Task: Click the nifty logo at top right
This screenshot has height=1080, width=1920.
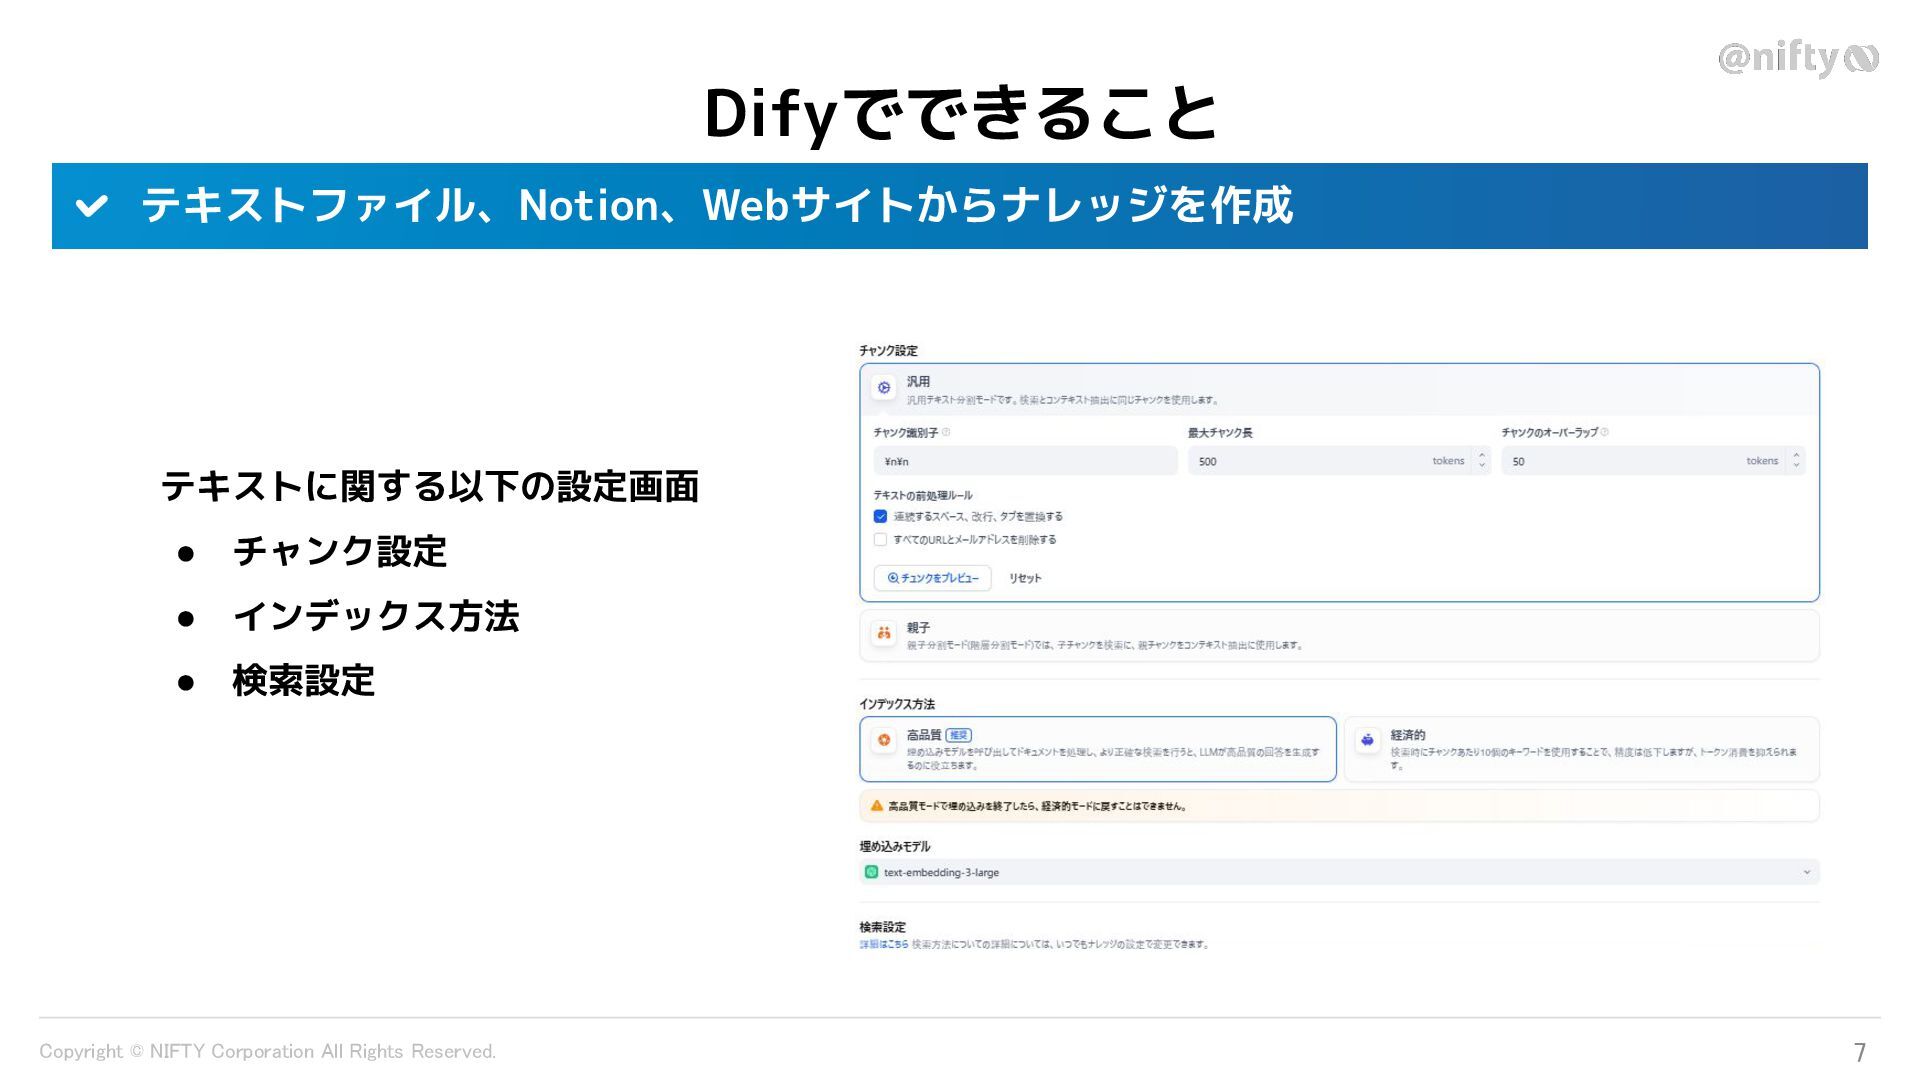Action: (x=1797, y=58)
